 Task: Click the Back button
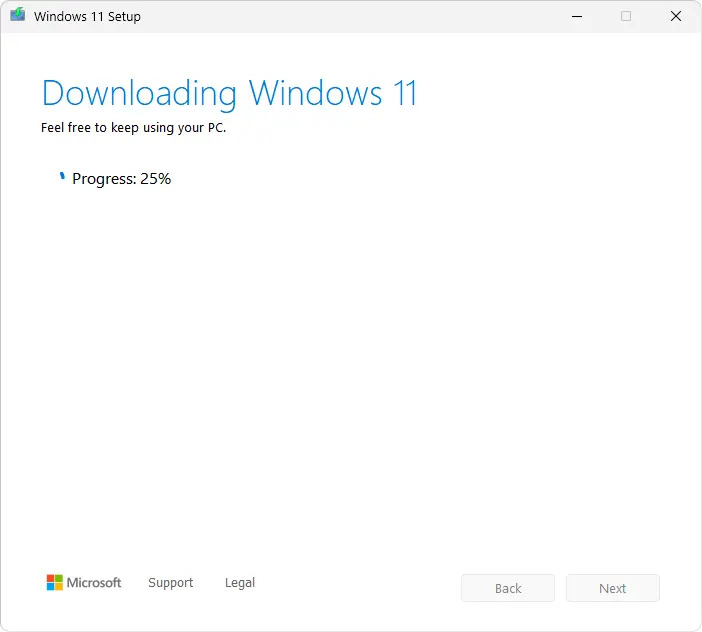[508, 588]
